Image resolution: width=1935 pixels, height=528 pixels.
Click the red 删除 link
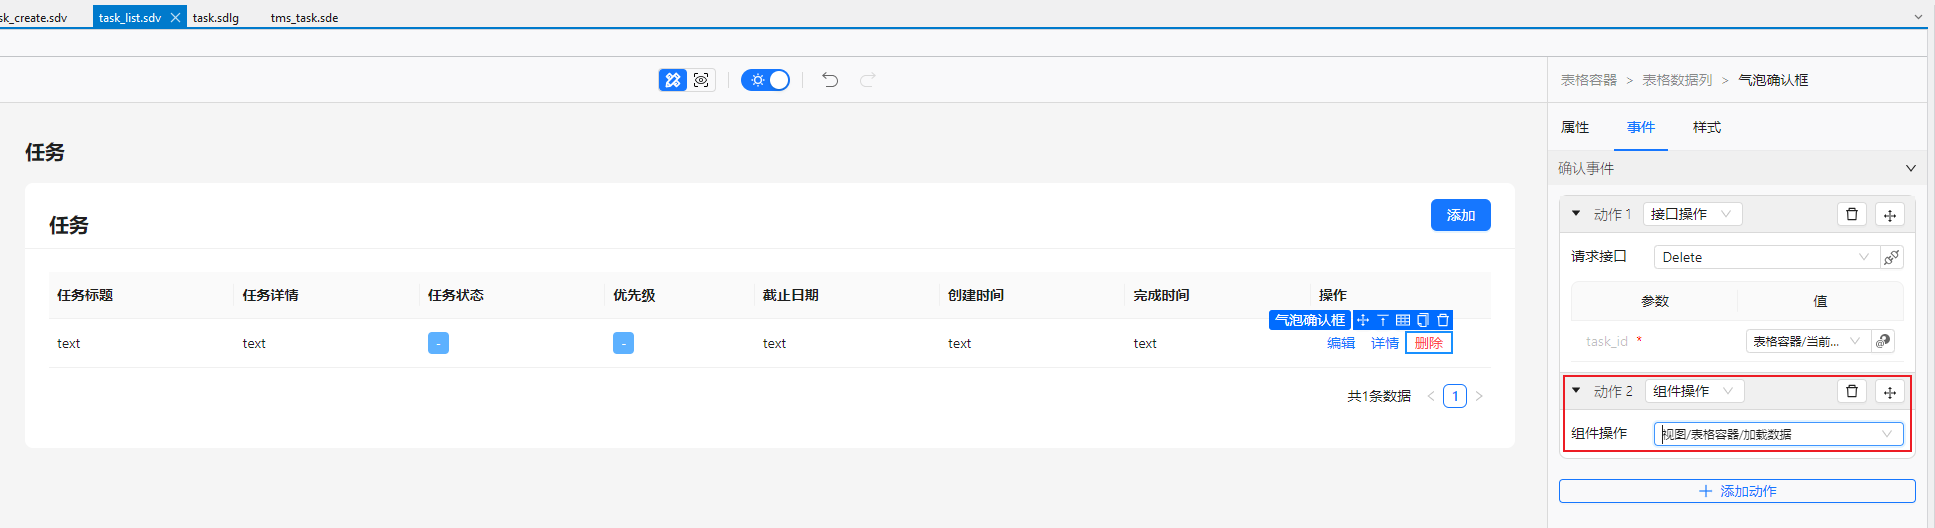pos(1429,343)
